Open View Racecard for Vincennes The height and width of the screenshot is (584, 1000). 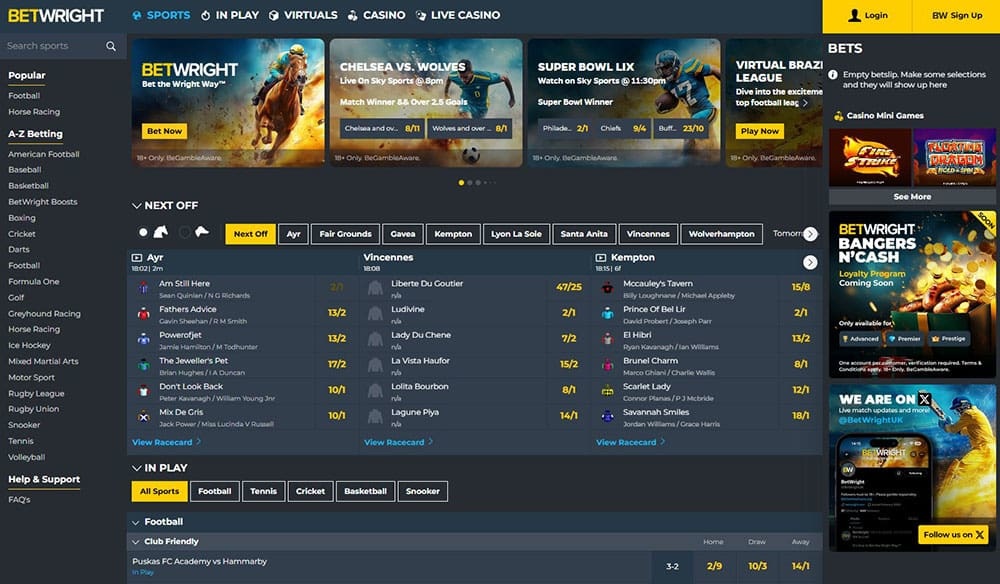click(x=399, y=442)
